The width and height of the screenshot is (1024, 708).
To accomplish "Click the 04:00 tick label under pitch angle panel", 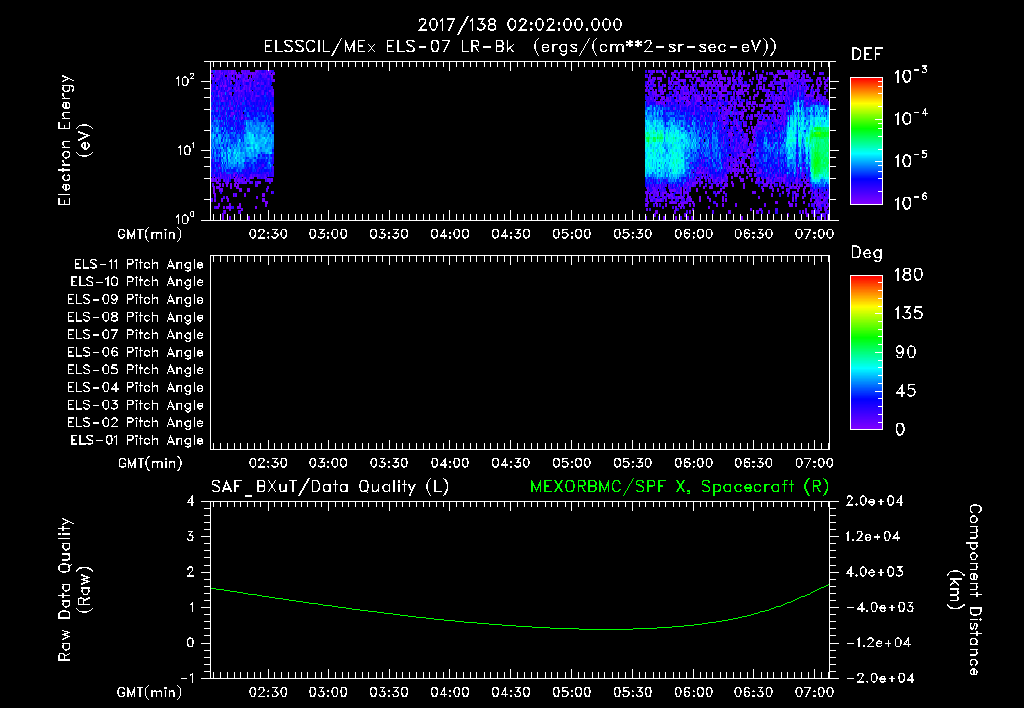I will pos(450,464).
